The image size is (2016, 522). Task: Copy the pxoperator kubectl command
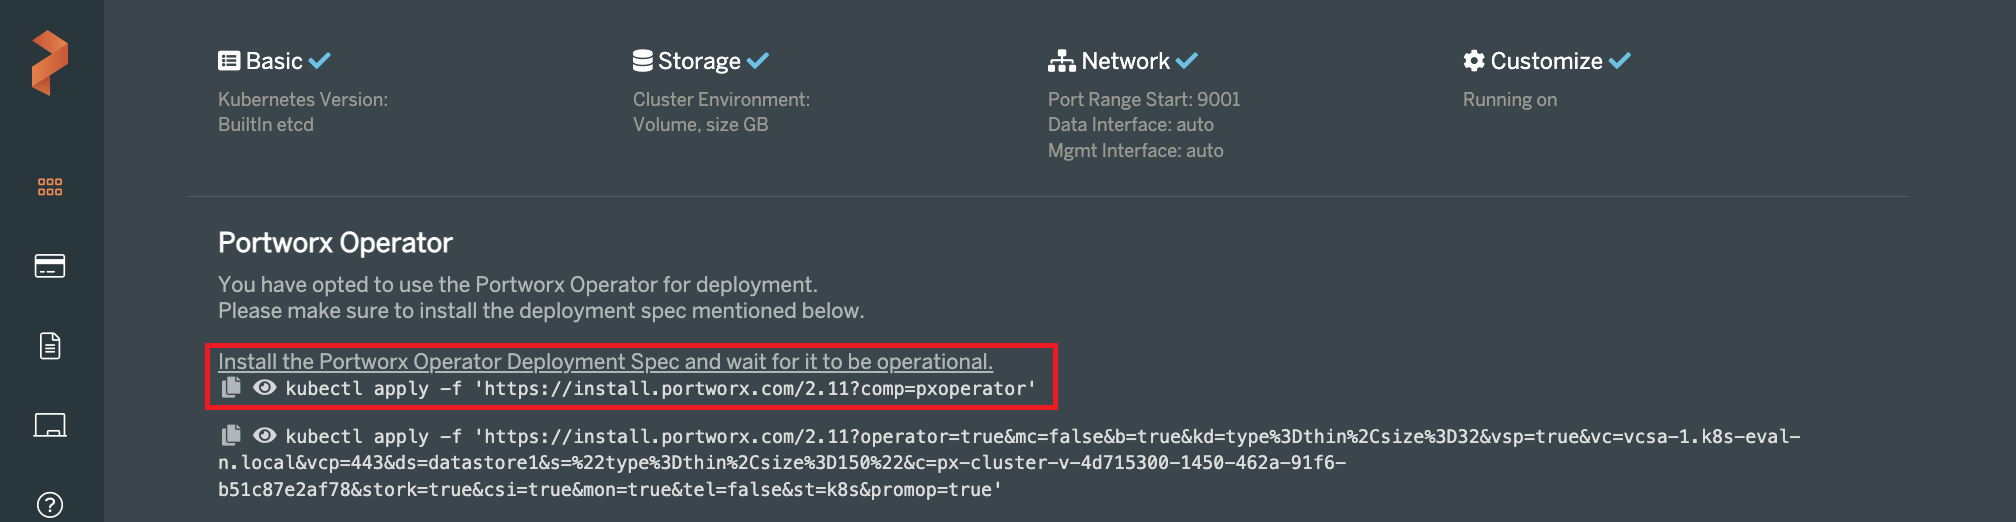coord(231,387)
